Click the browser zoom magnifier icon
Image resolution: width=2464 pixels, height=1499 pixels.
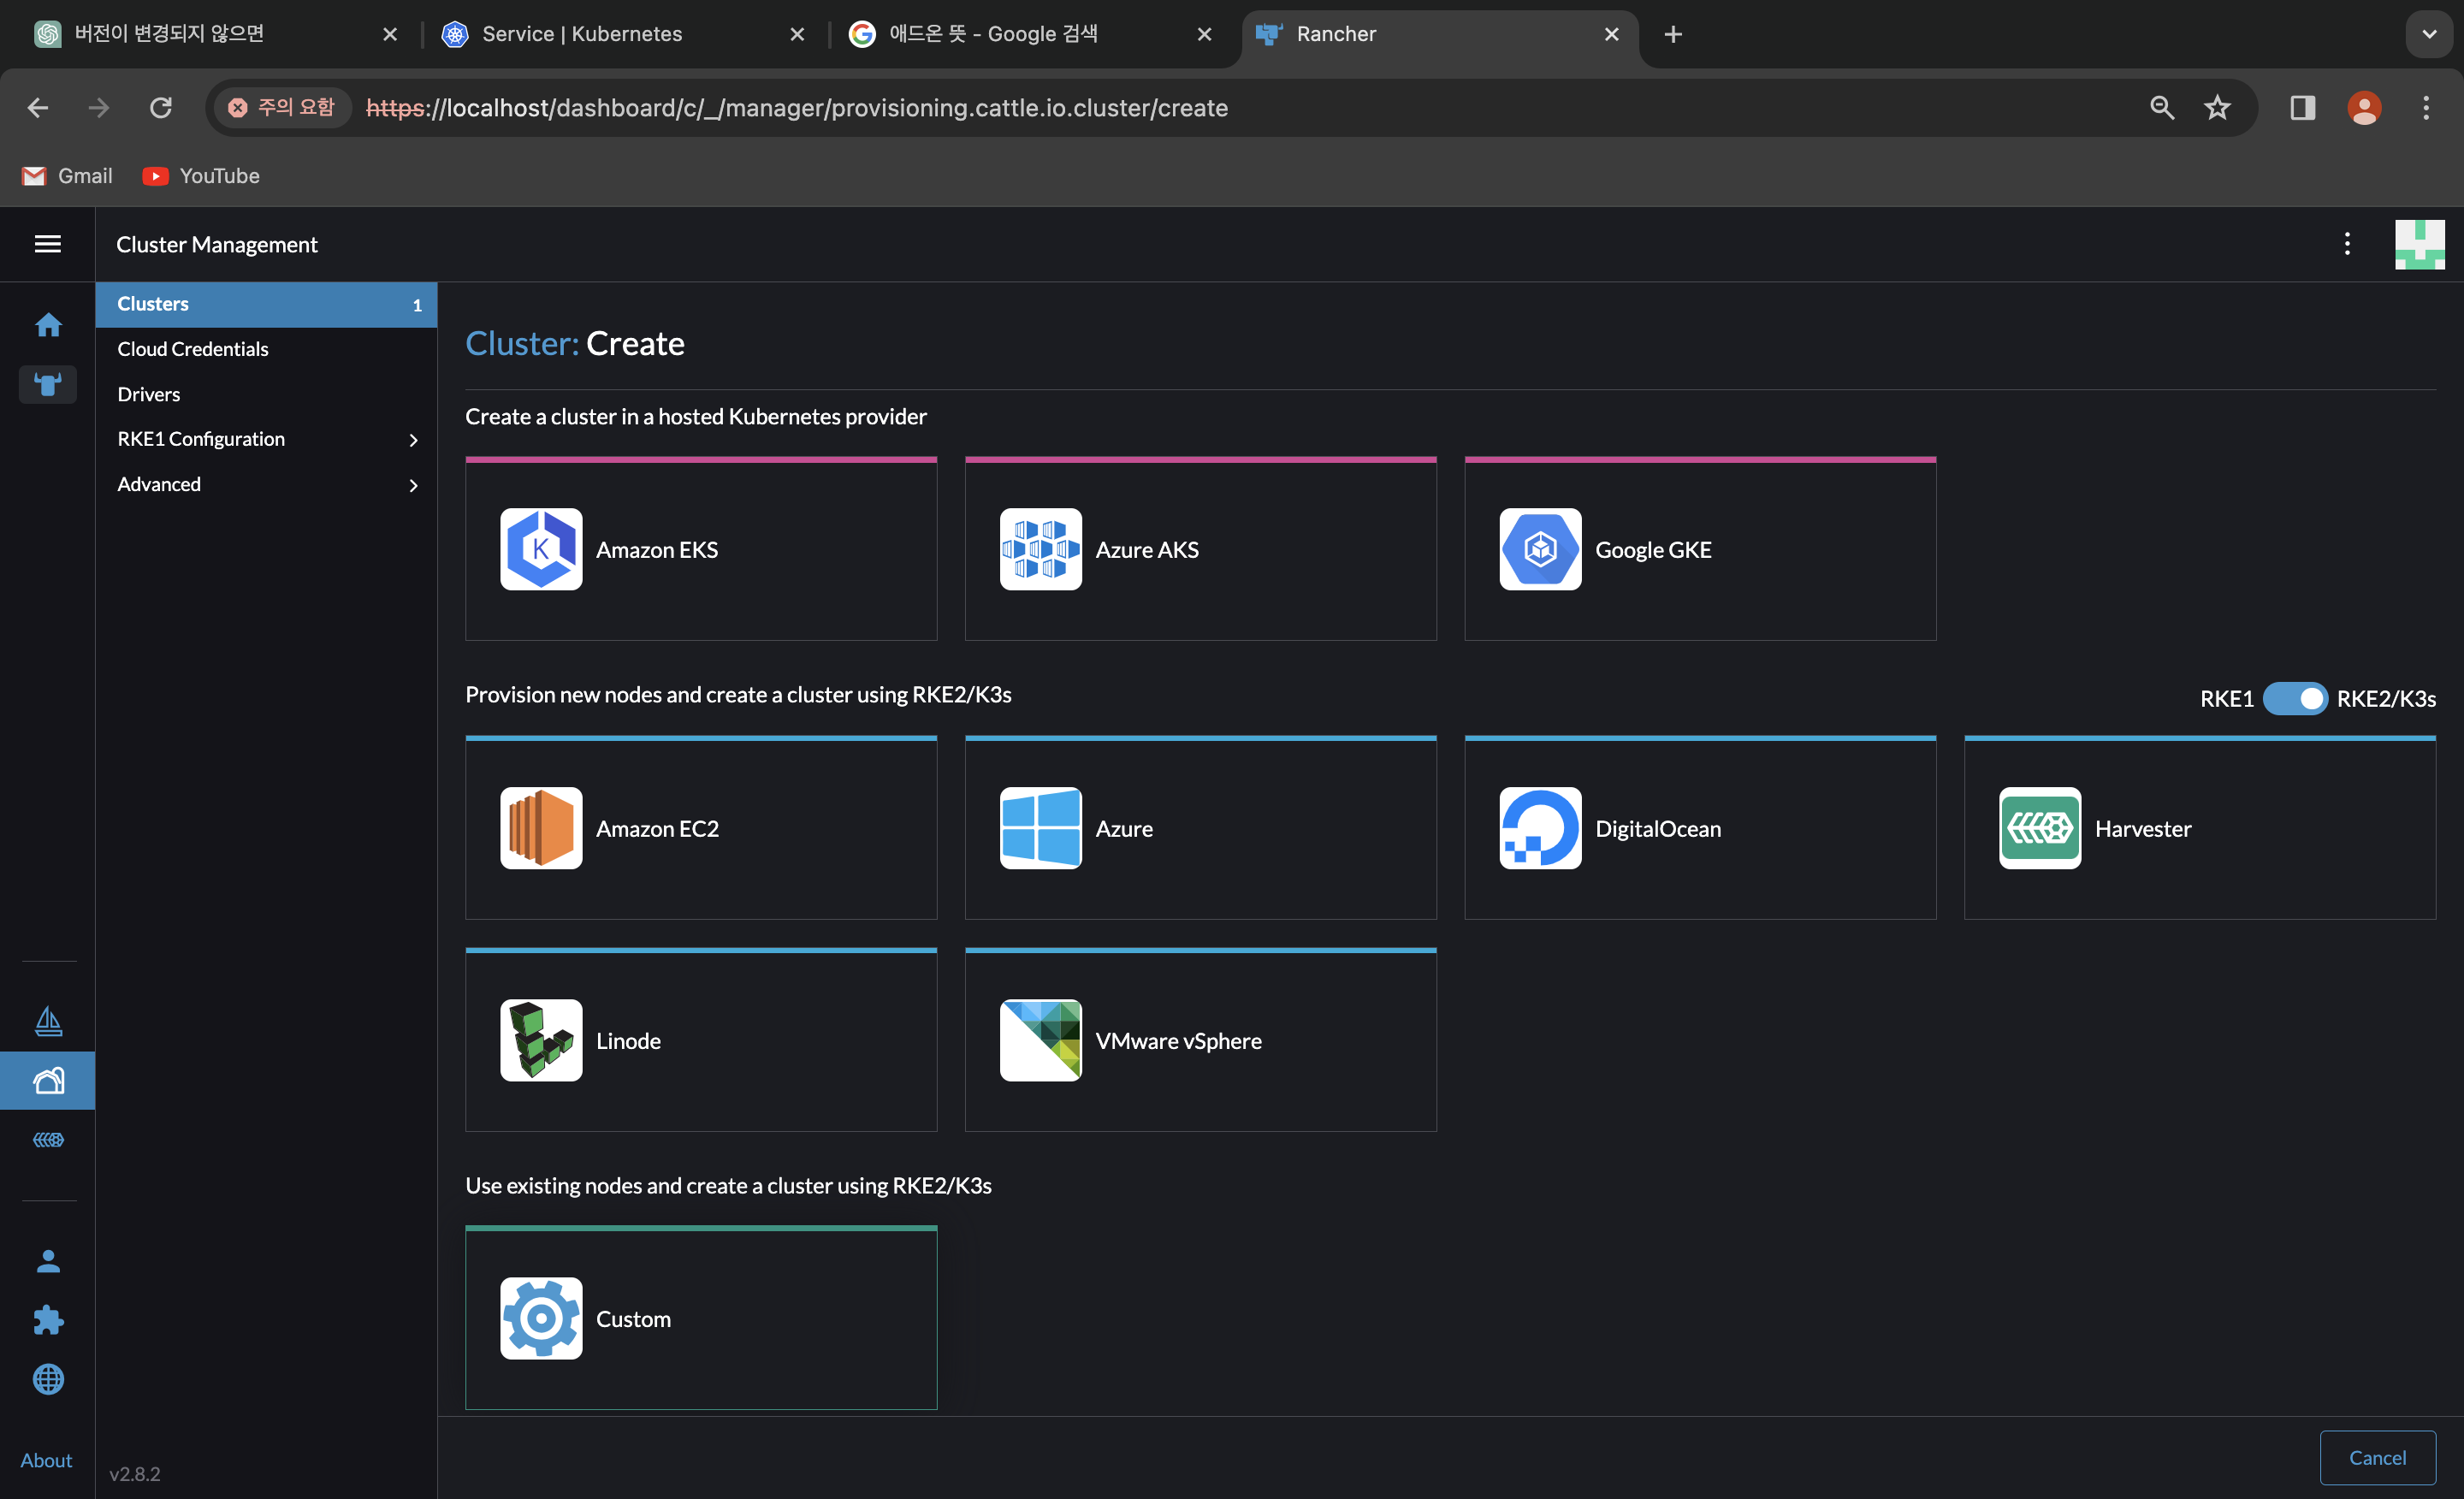pos(2162,108)
